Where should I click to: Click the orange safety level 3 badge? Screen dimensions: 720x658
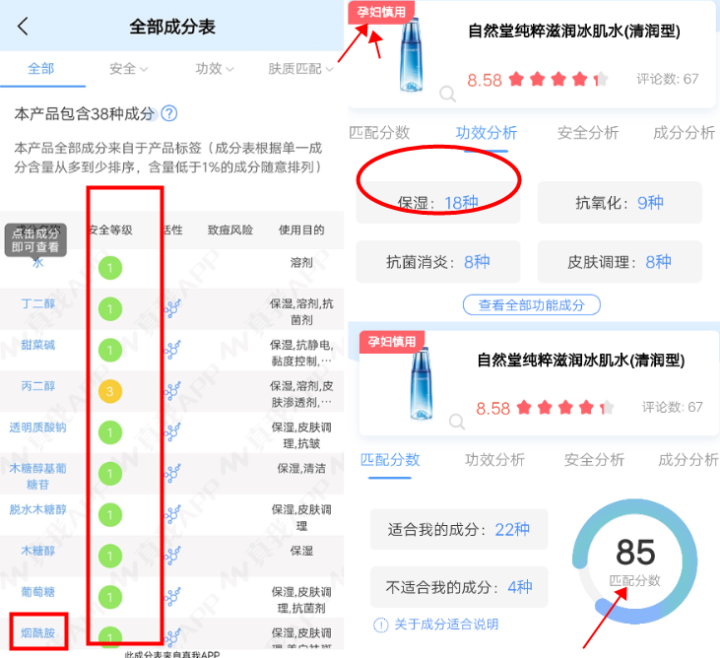(x=110, y=391)
